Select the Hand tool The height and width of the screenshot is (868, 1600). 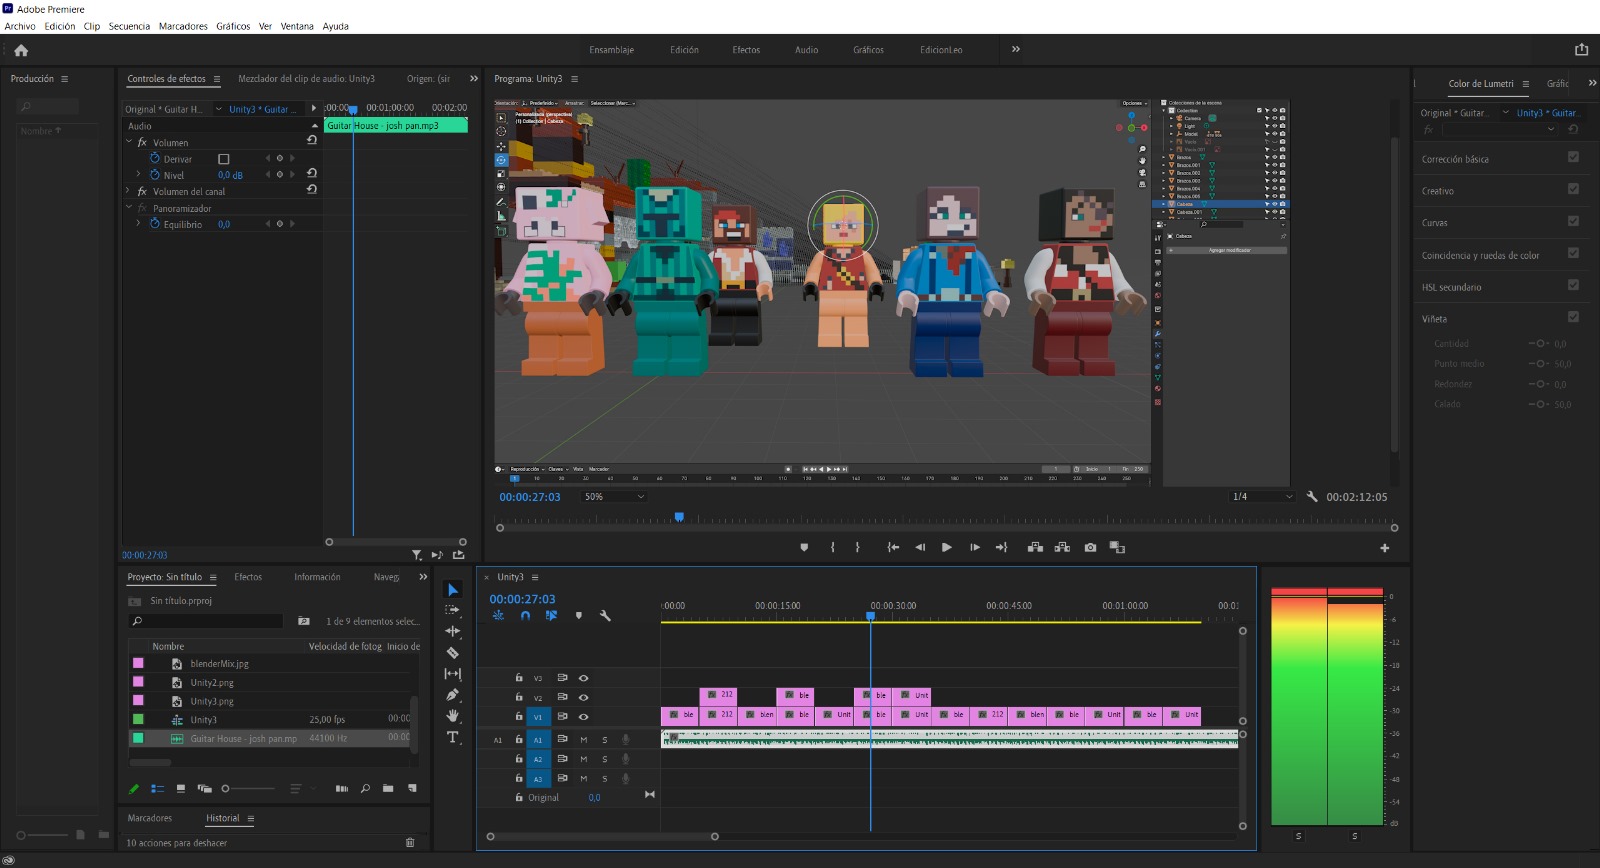pos(453,716)
